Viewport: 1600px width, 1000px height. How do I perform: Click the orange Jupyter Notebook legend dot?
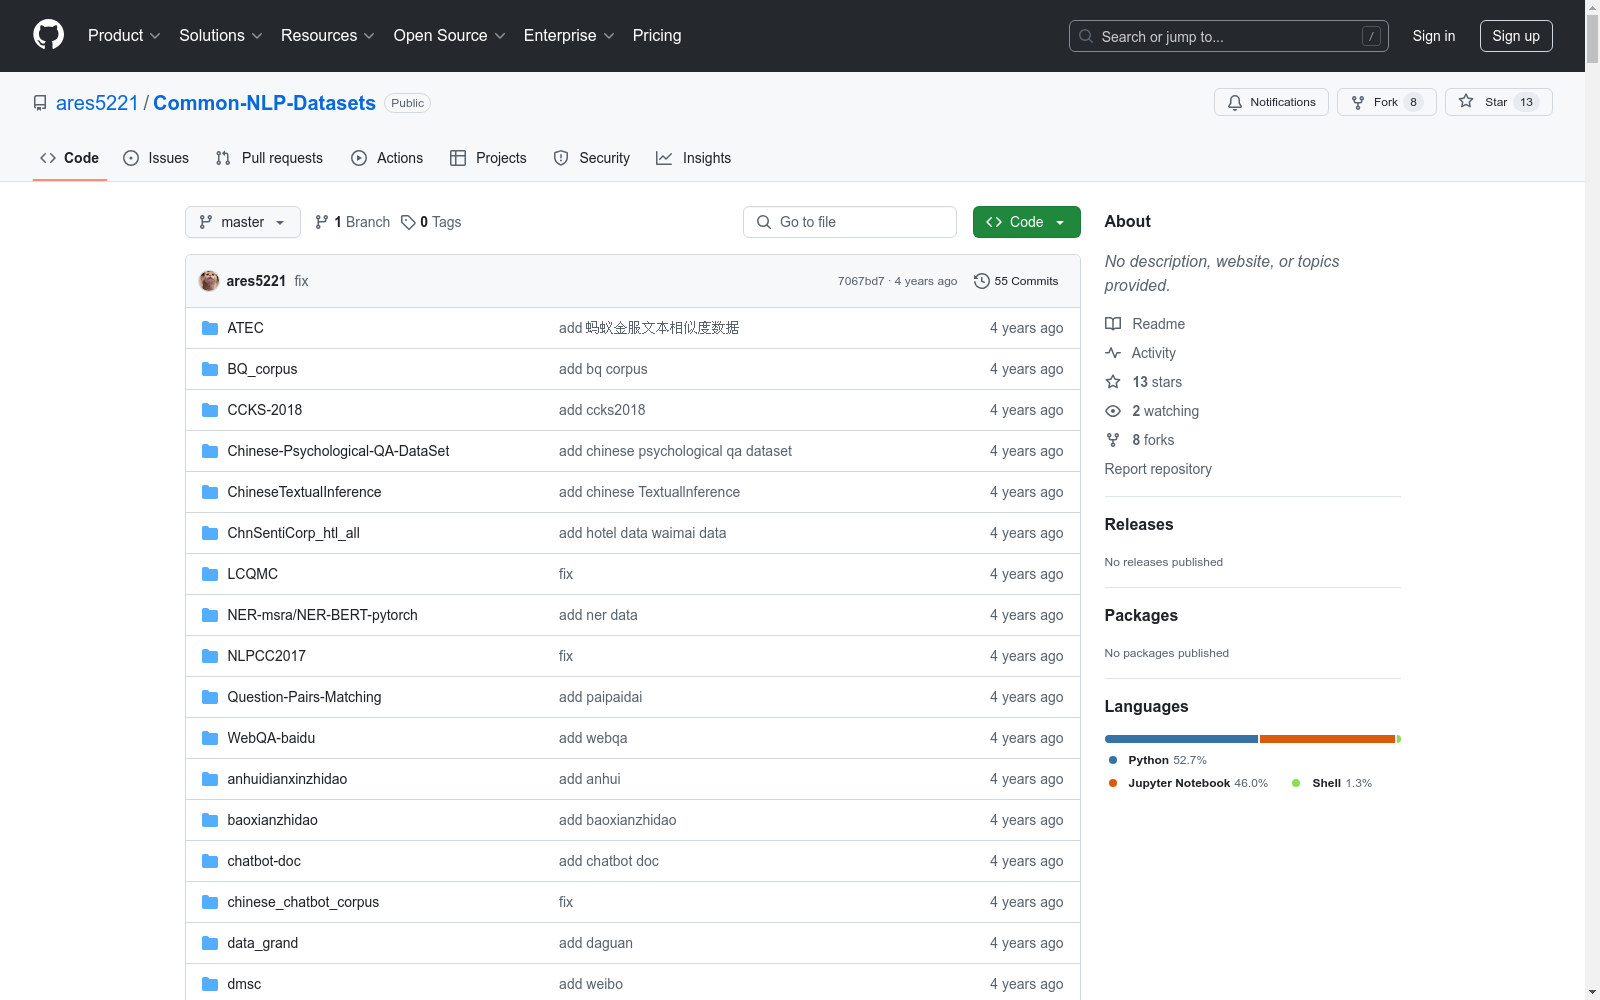tap(1113, 783)
